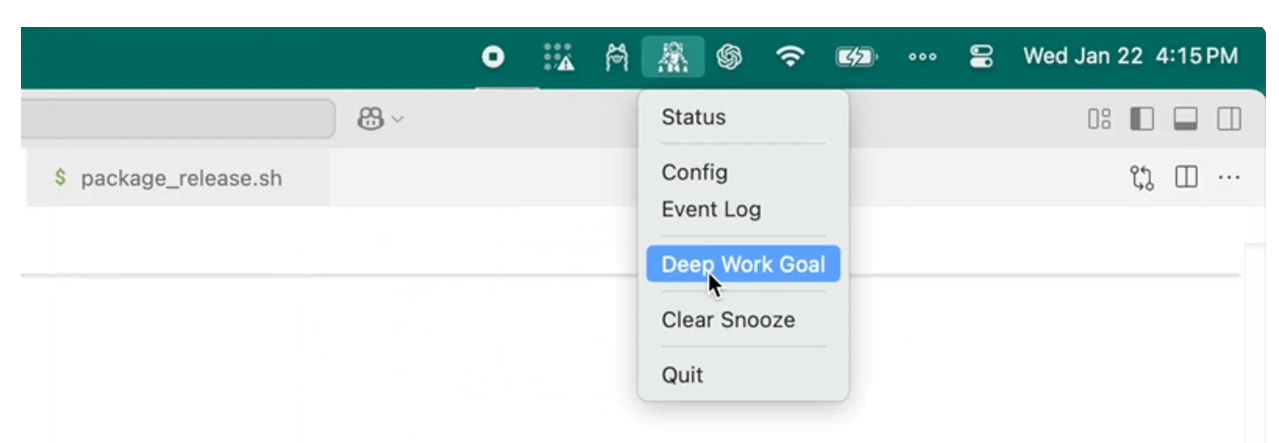Open the Customize Layout icon
This screenshot has width=1279, height=443.
click(1099, 119)
